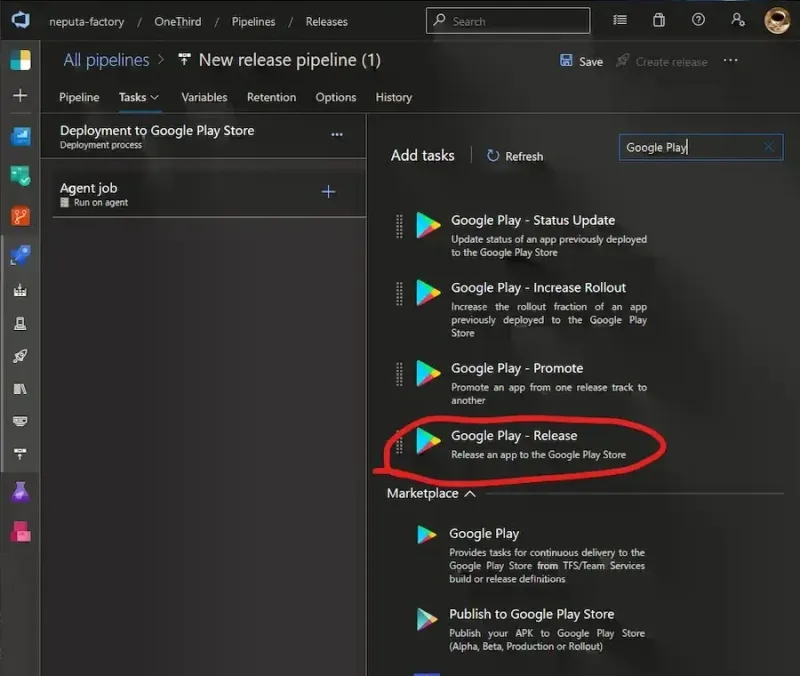Open the help question mark icon
This screenshot has height=676, width=800.
pyautogui.click(x=698, y=20)
